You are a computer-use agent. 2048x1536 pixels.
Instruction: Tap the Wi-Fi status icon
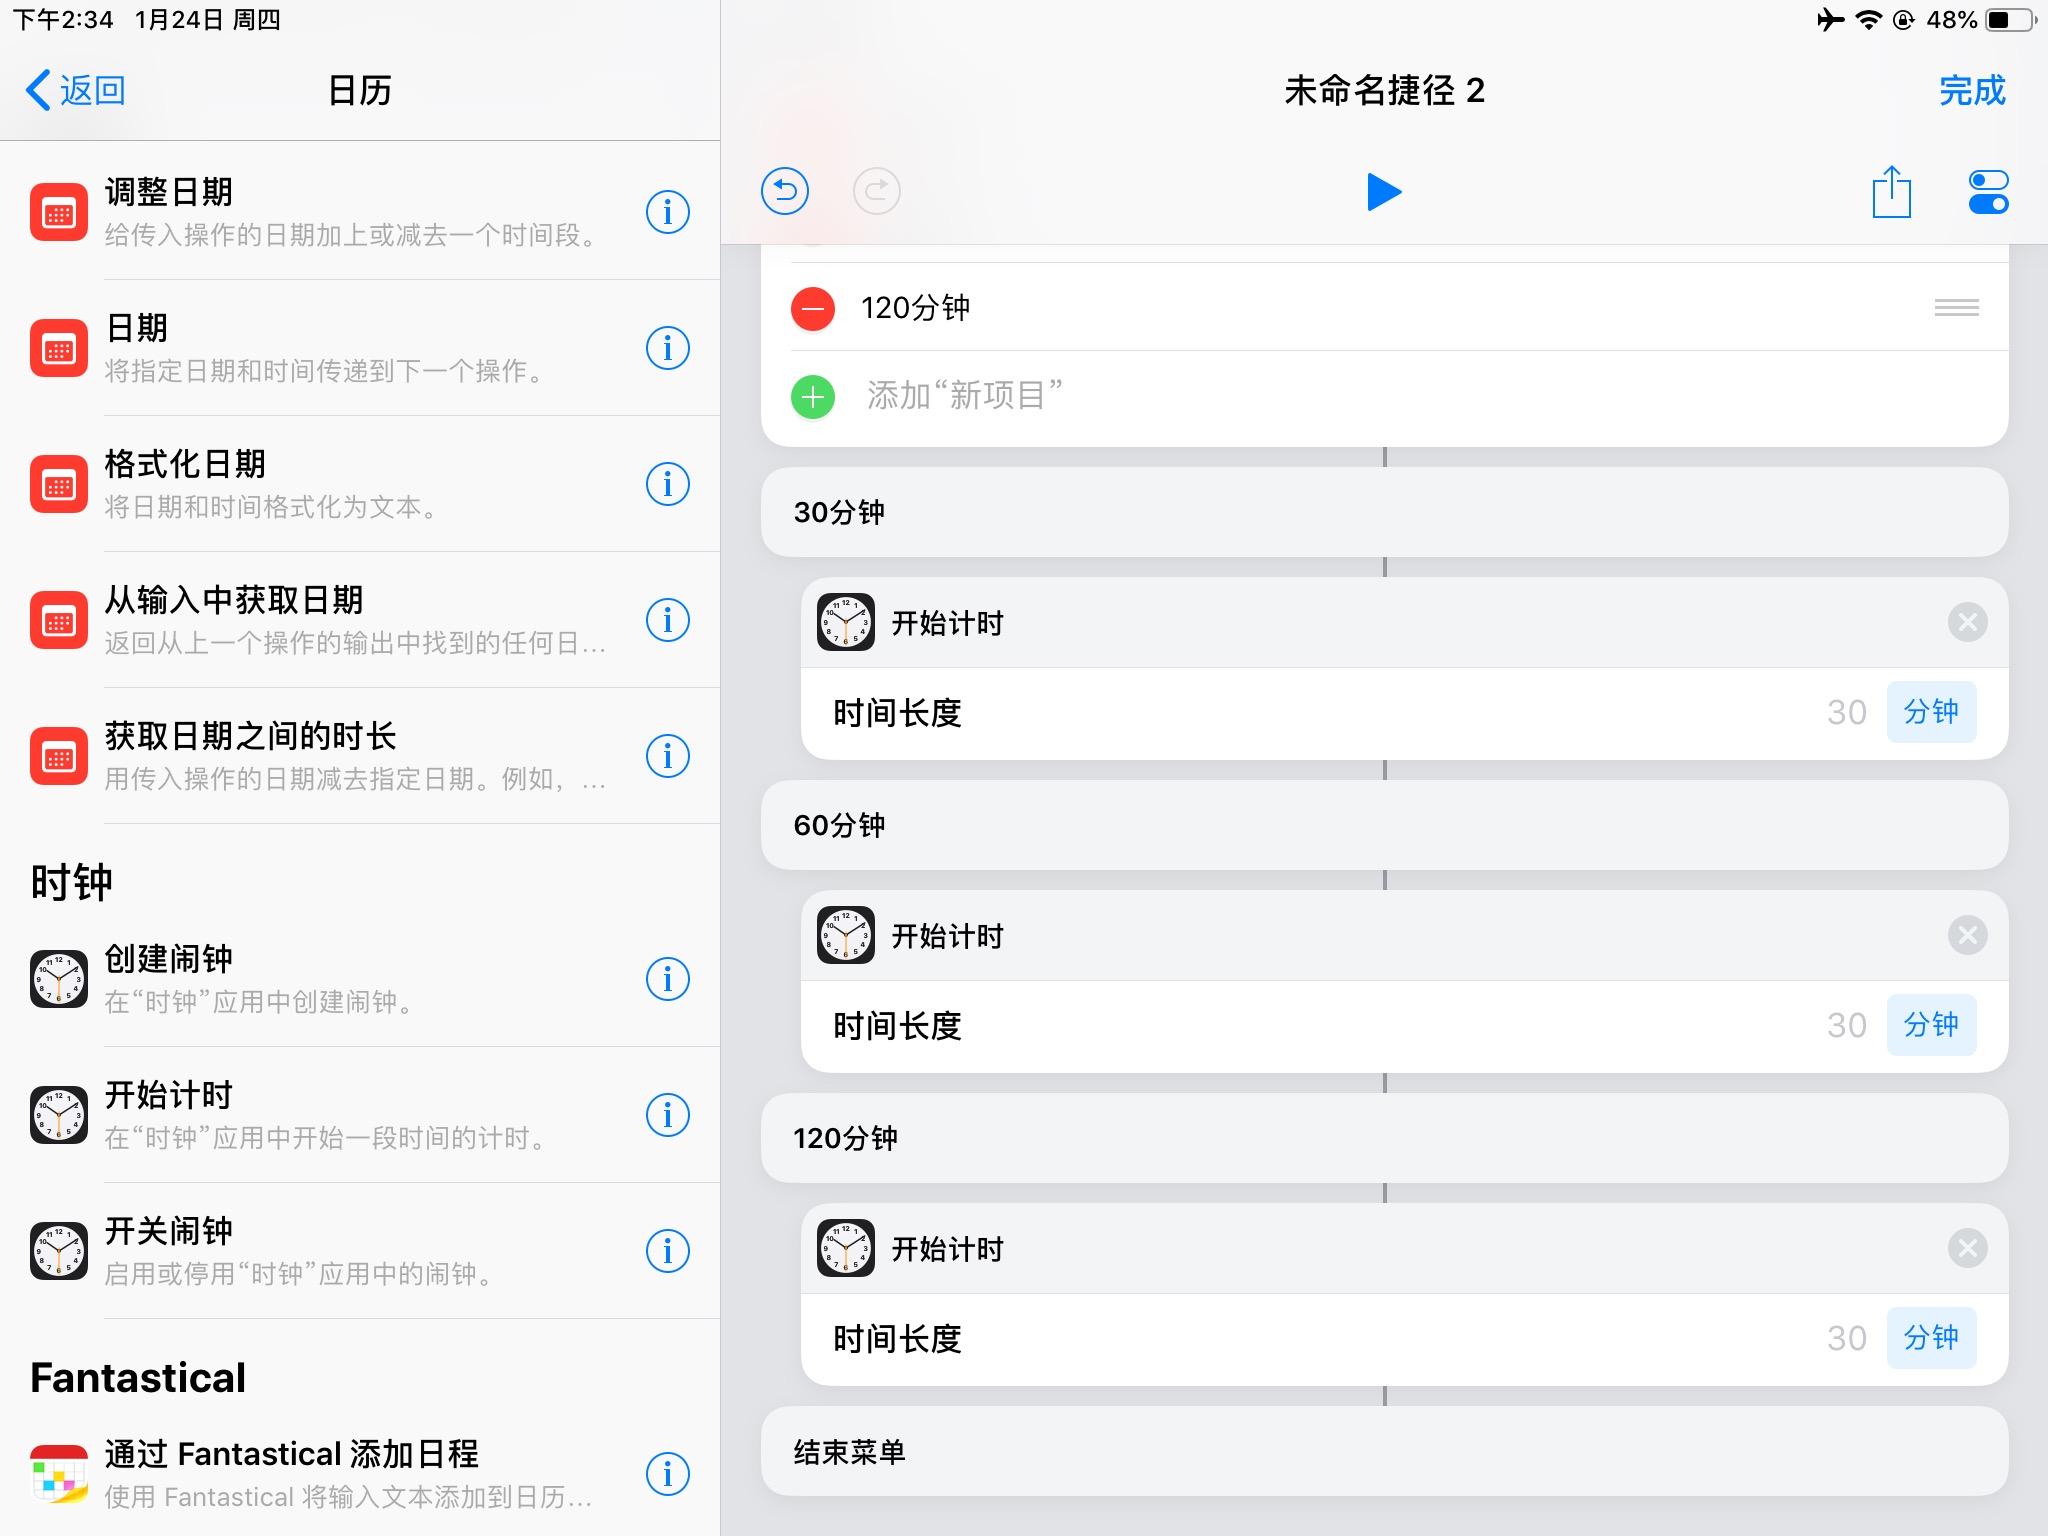click(x=1868, y=20)
